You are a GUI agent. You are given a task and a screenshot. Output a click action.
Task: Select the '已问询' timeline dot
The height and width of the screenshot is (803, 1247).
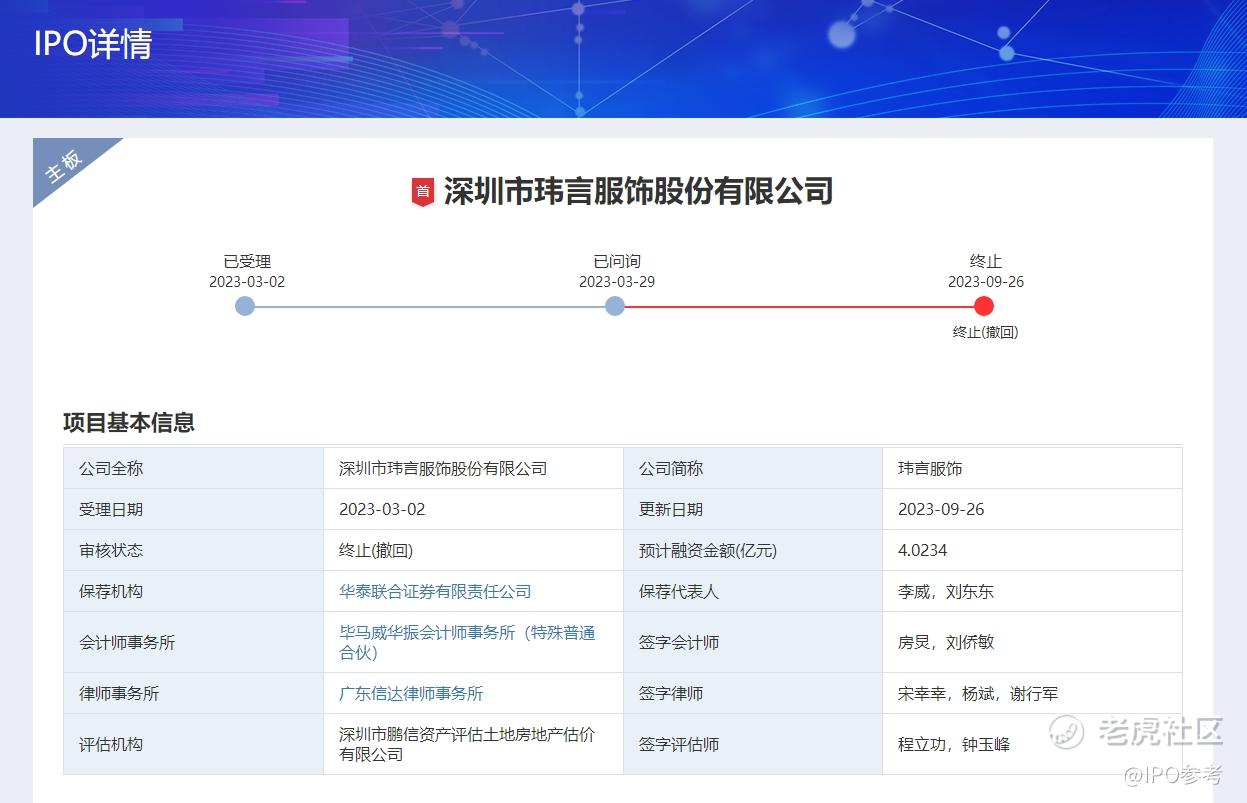point(615,306)
